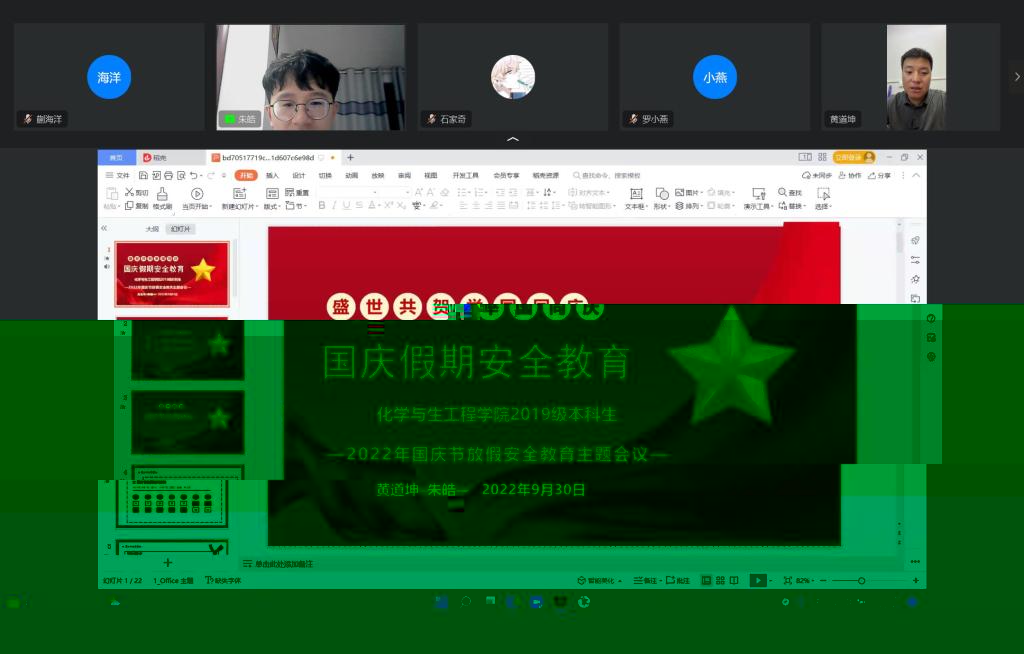
Task: Switch to Slide Sorter view in status bar
Action: click(720, 580)
